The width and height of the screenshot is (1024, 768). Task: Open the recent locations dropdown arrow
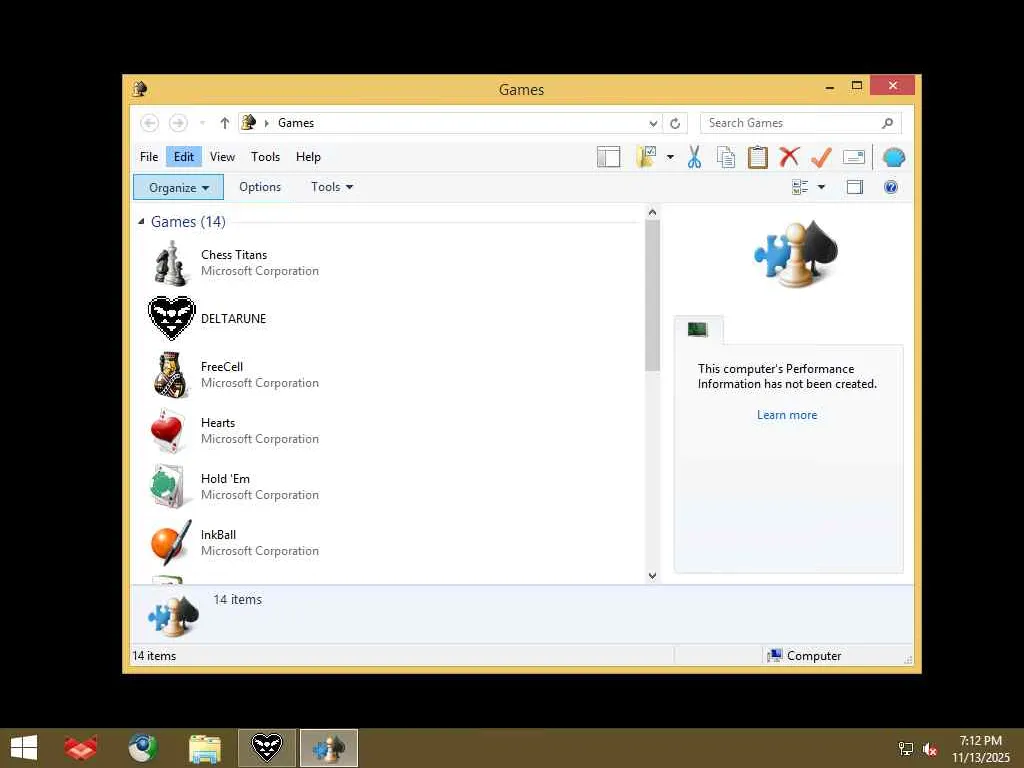(202, 123)
